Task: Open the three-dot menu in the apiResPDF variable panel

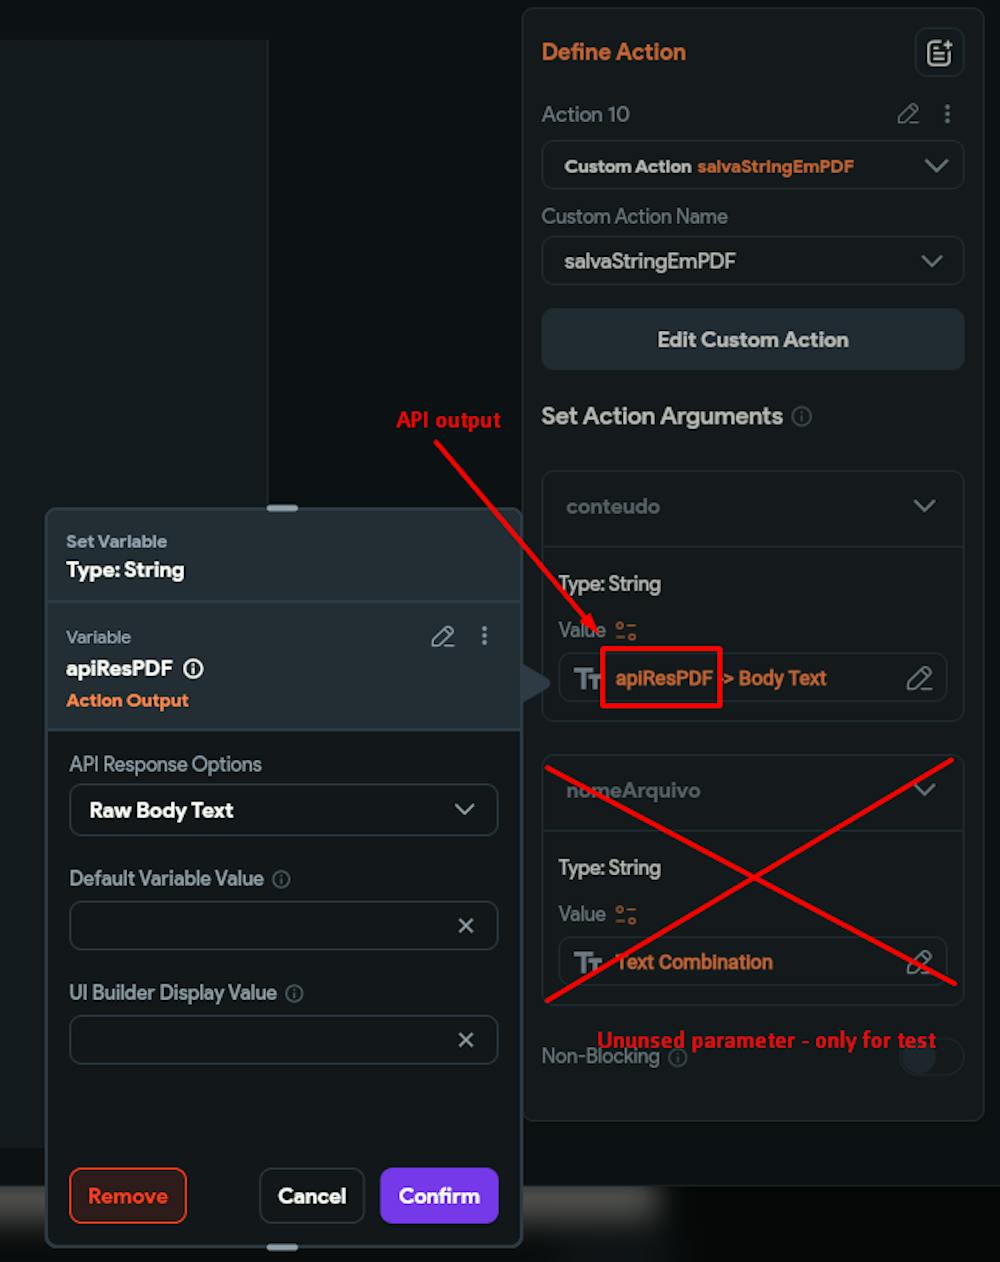Action: pyautogui.click(x=485, y=636)
